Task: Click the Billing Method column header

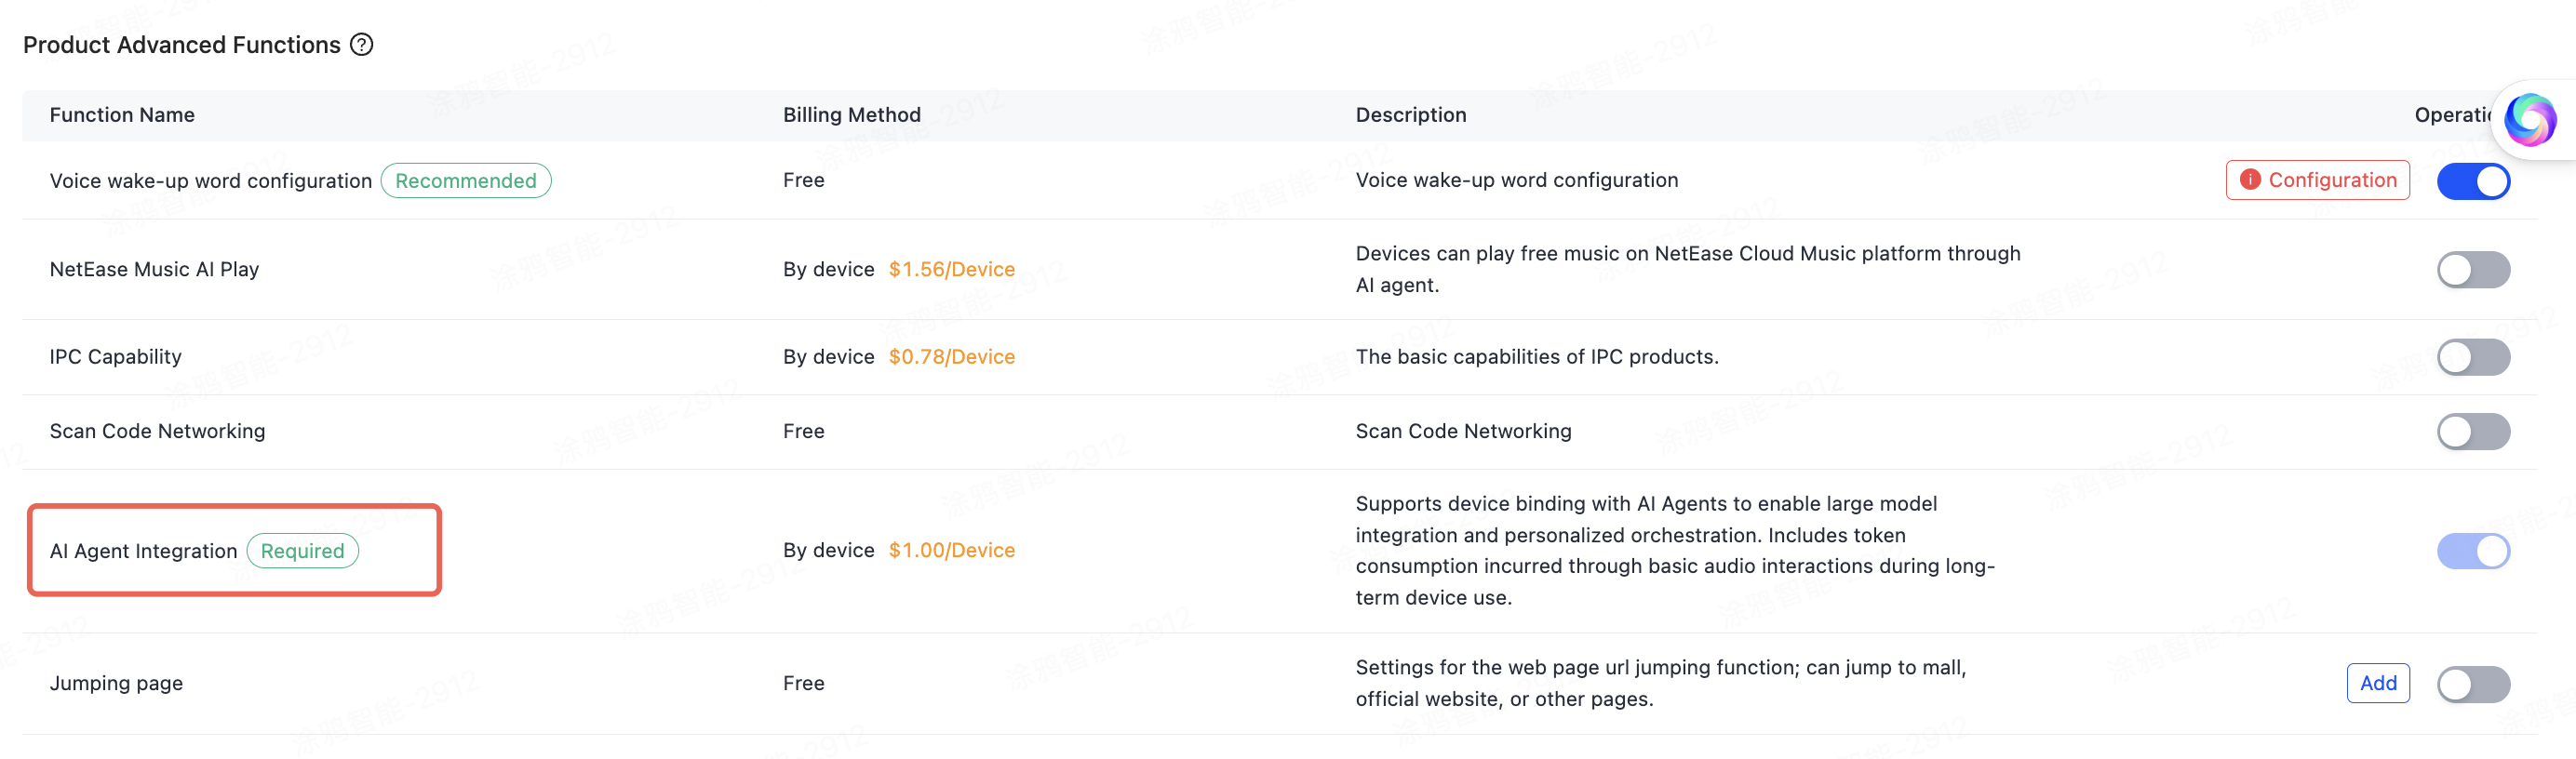Action: pos(852,115)
